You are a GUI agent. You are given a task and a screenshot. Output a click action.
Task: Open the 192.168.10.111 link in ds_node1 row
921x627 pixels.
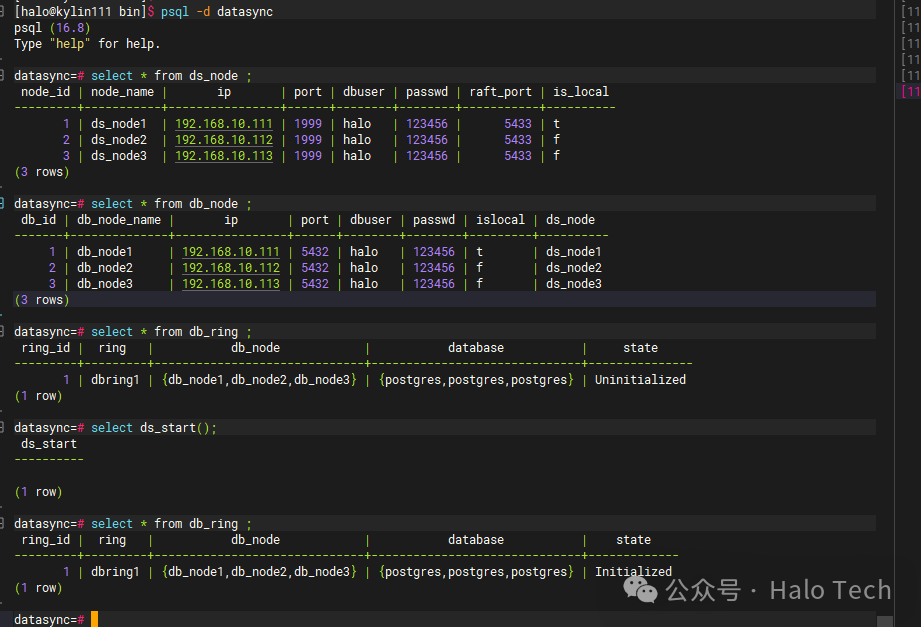pos(223,124)
